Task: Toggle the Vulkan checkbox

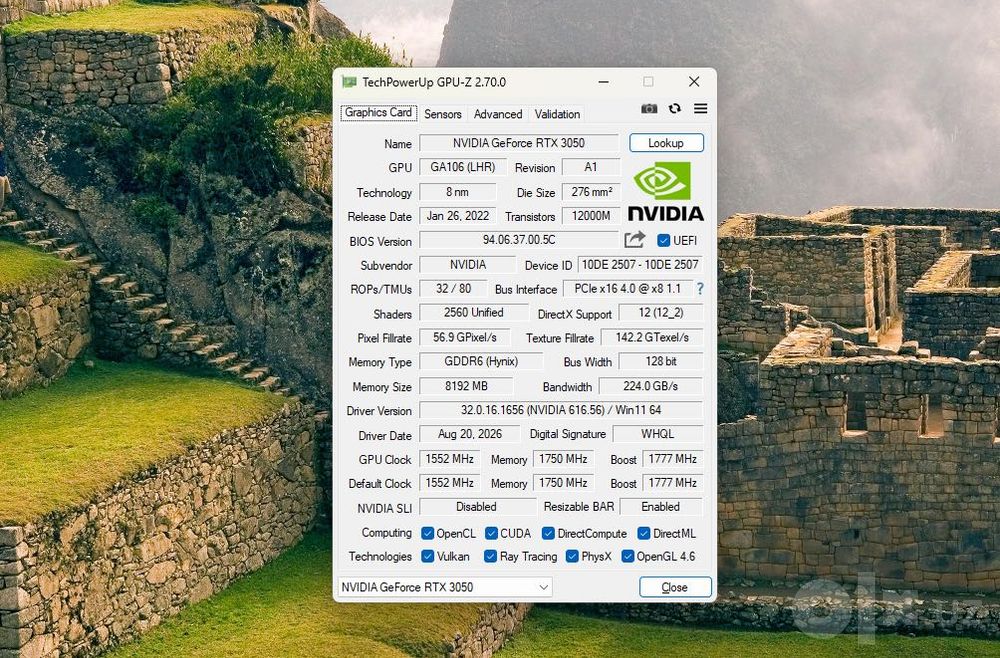Action: 427,557
